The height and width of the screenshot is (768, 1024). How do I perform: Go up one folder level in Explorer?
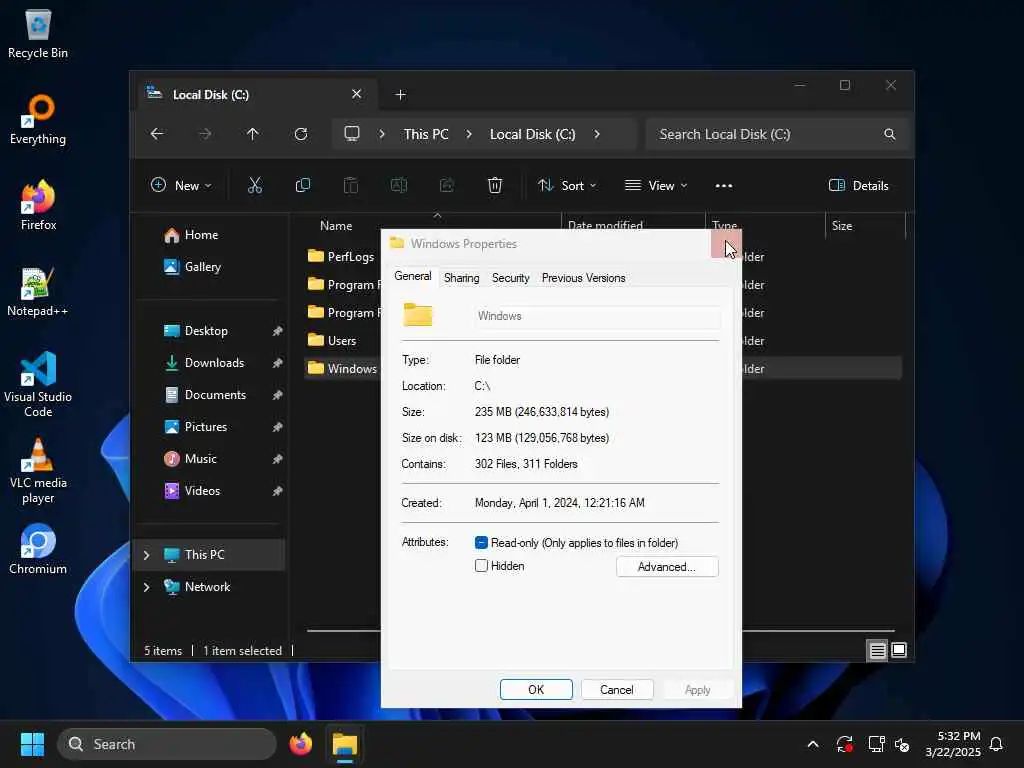coord(253,134)
